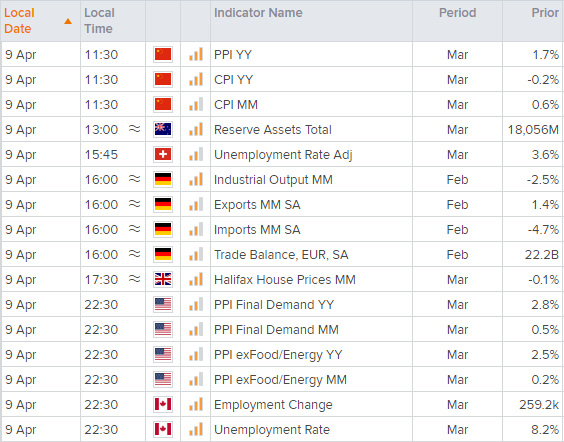Click approximate-time symbol on Halifax House Prices row
Viewport: 564px width, 442px height.
coord(134,278)
